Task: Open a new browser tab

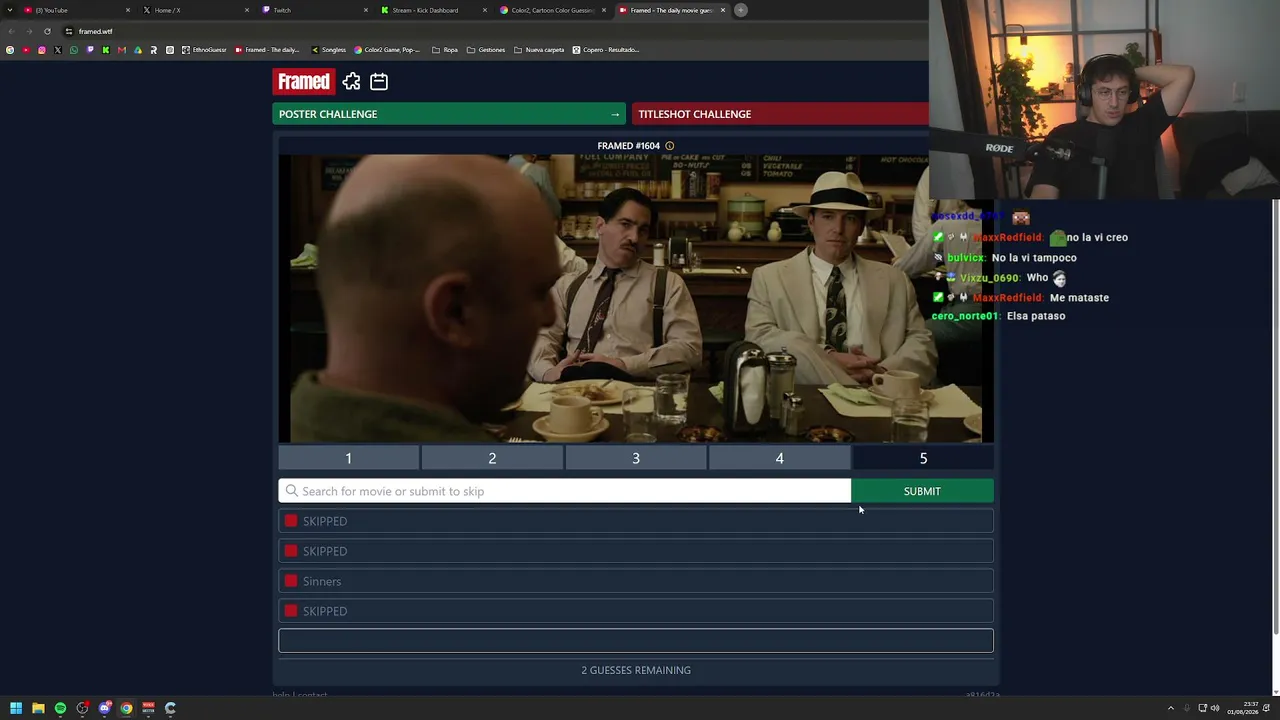Action: tap(741, 10)
